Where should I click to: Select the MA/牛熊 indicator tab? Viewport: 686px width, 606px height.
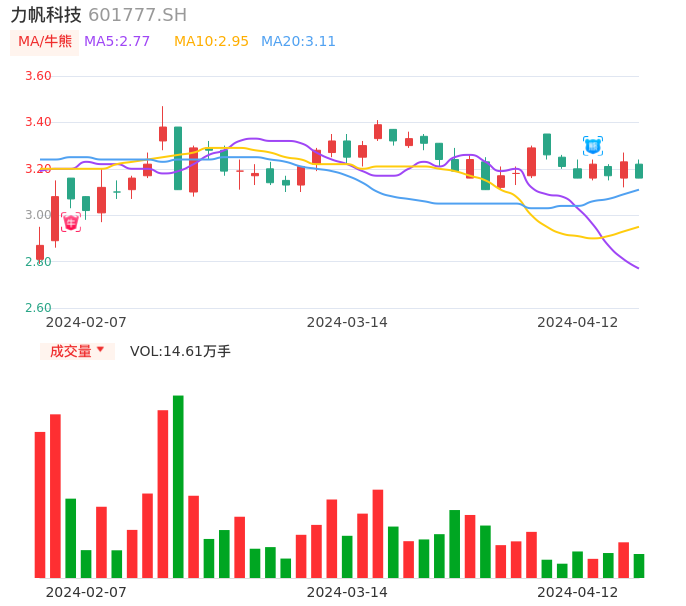[45, 42]
